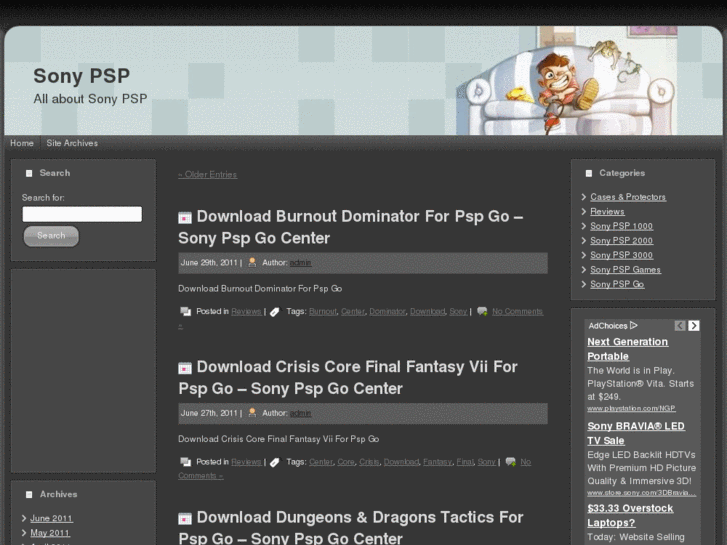The image size is (727, 545).
Task: Show previous ad with left arrow
Action: (x=680, y=326)
